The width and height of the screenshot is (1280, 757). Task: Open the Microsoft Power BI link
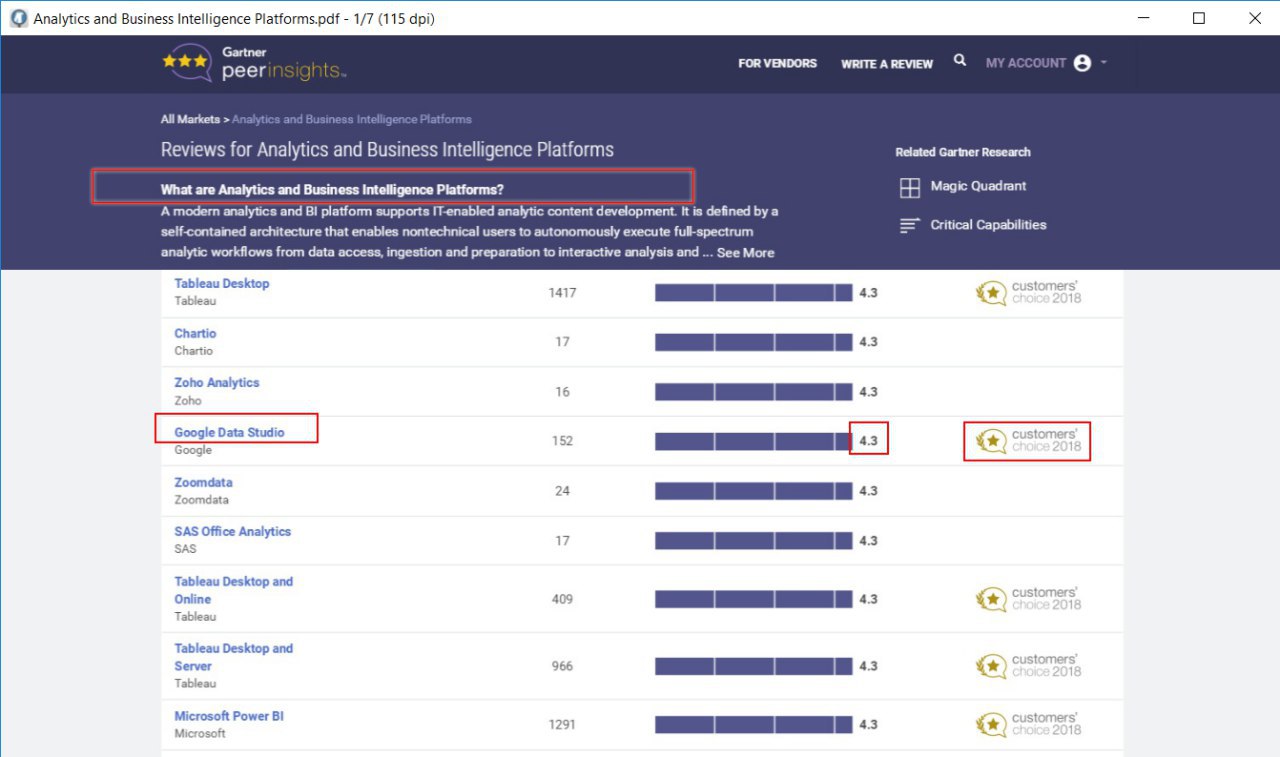[x=229, y=716]
